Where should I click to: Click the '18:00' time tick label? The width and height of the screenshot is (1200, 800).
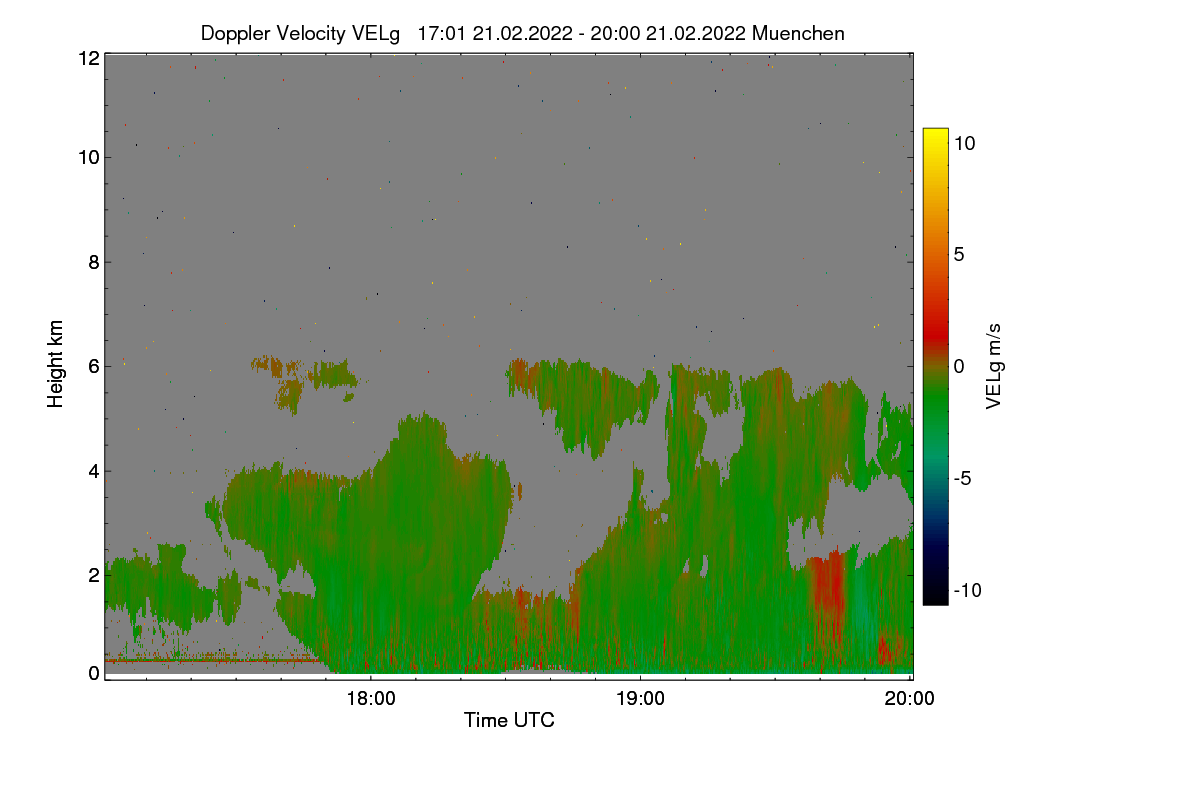coord(371,699)
